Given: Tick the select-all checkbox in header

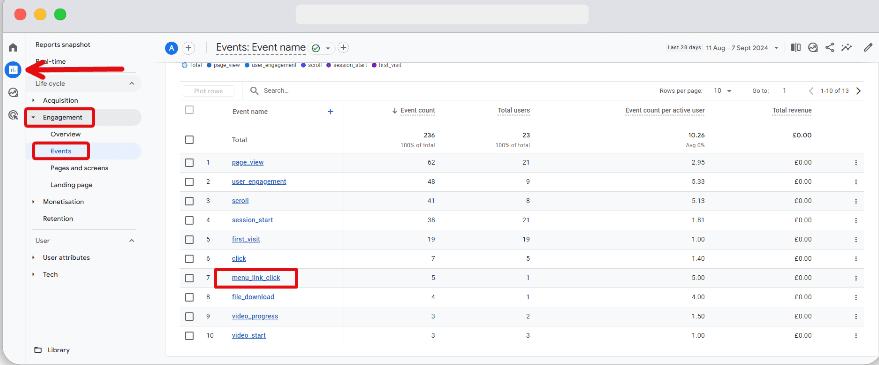Looking at the screenshot, I should (189, 110).
